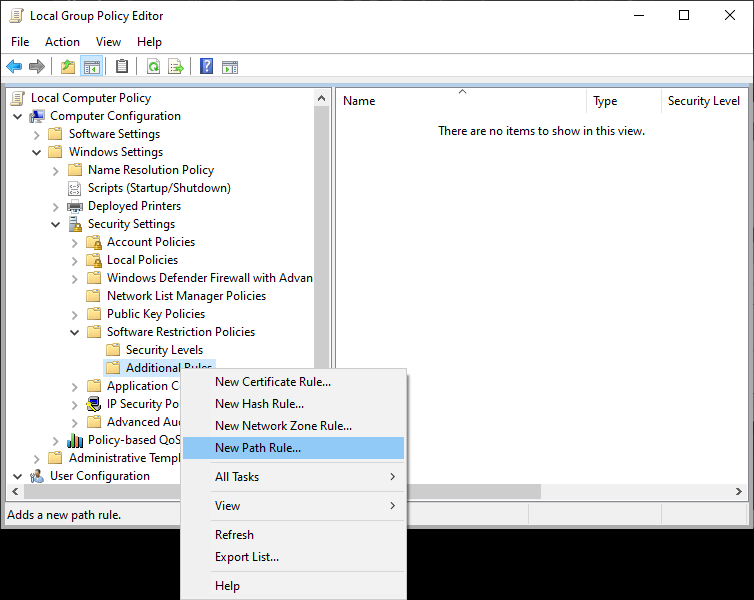Click the Up one level folder icon
Viewport: 754px width, 600px height.
point(67,67)
